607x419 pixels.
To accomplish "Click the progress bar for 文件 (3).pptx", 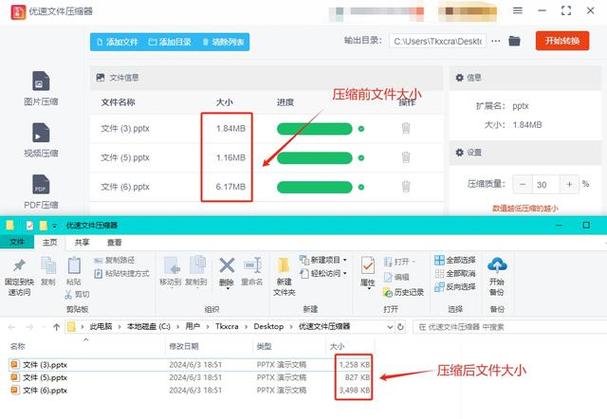I will 315,129.
